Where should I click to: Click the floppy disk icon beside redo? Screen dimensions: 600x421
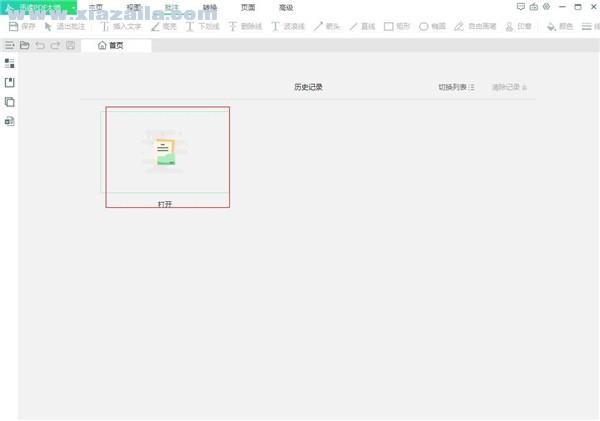[70, 46]
